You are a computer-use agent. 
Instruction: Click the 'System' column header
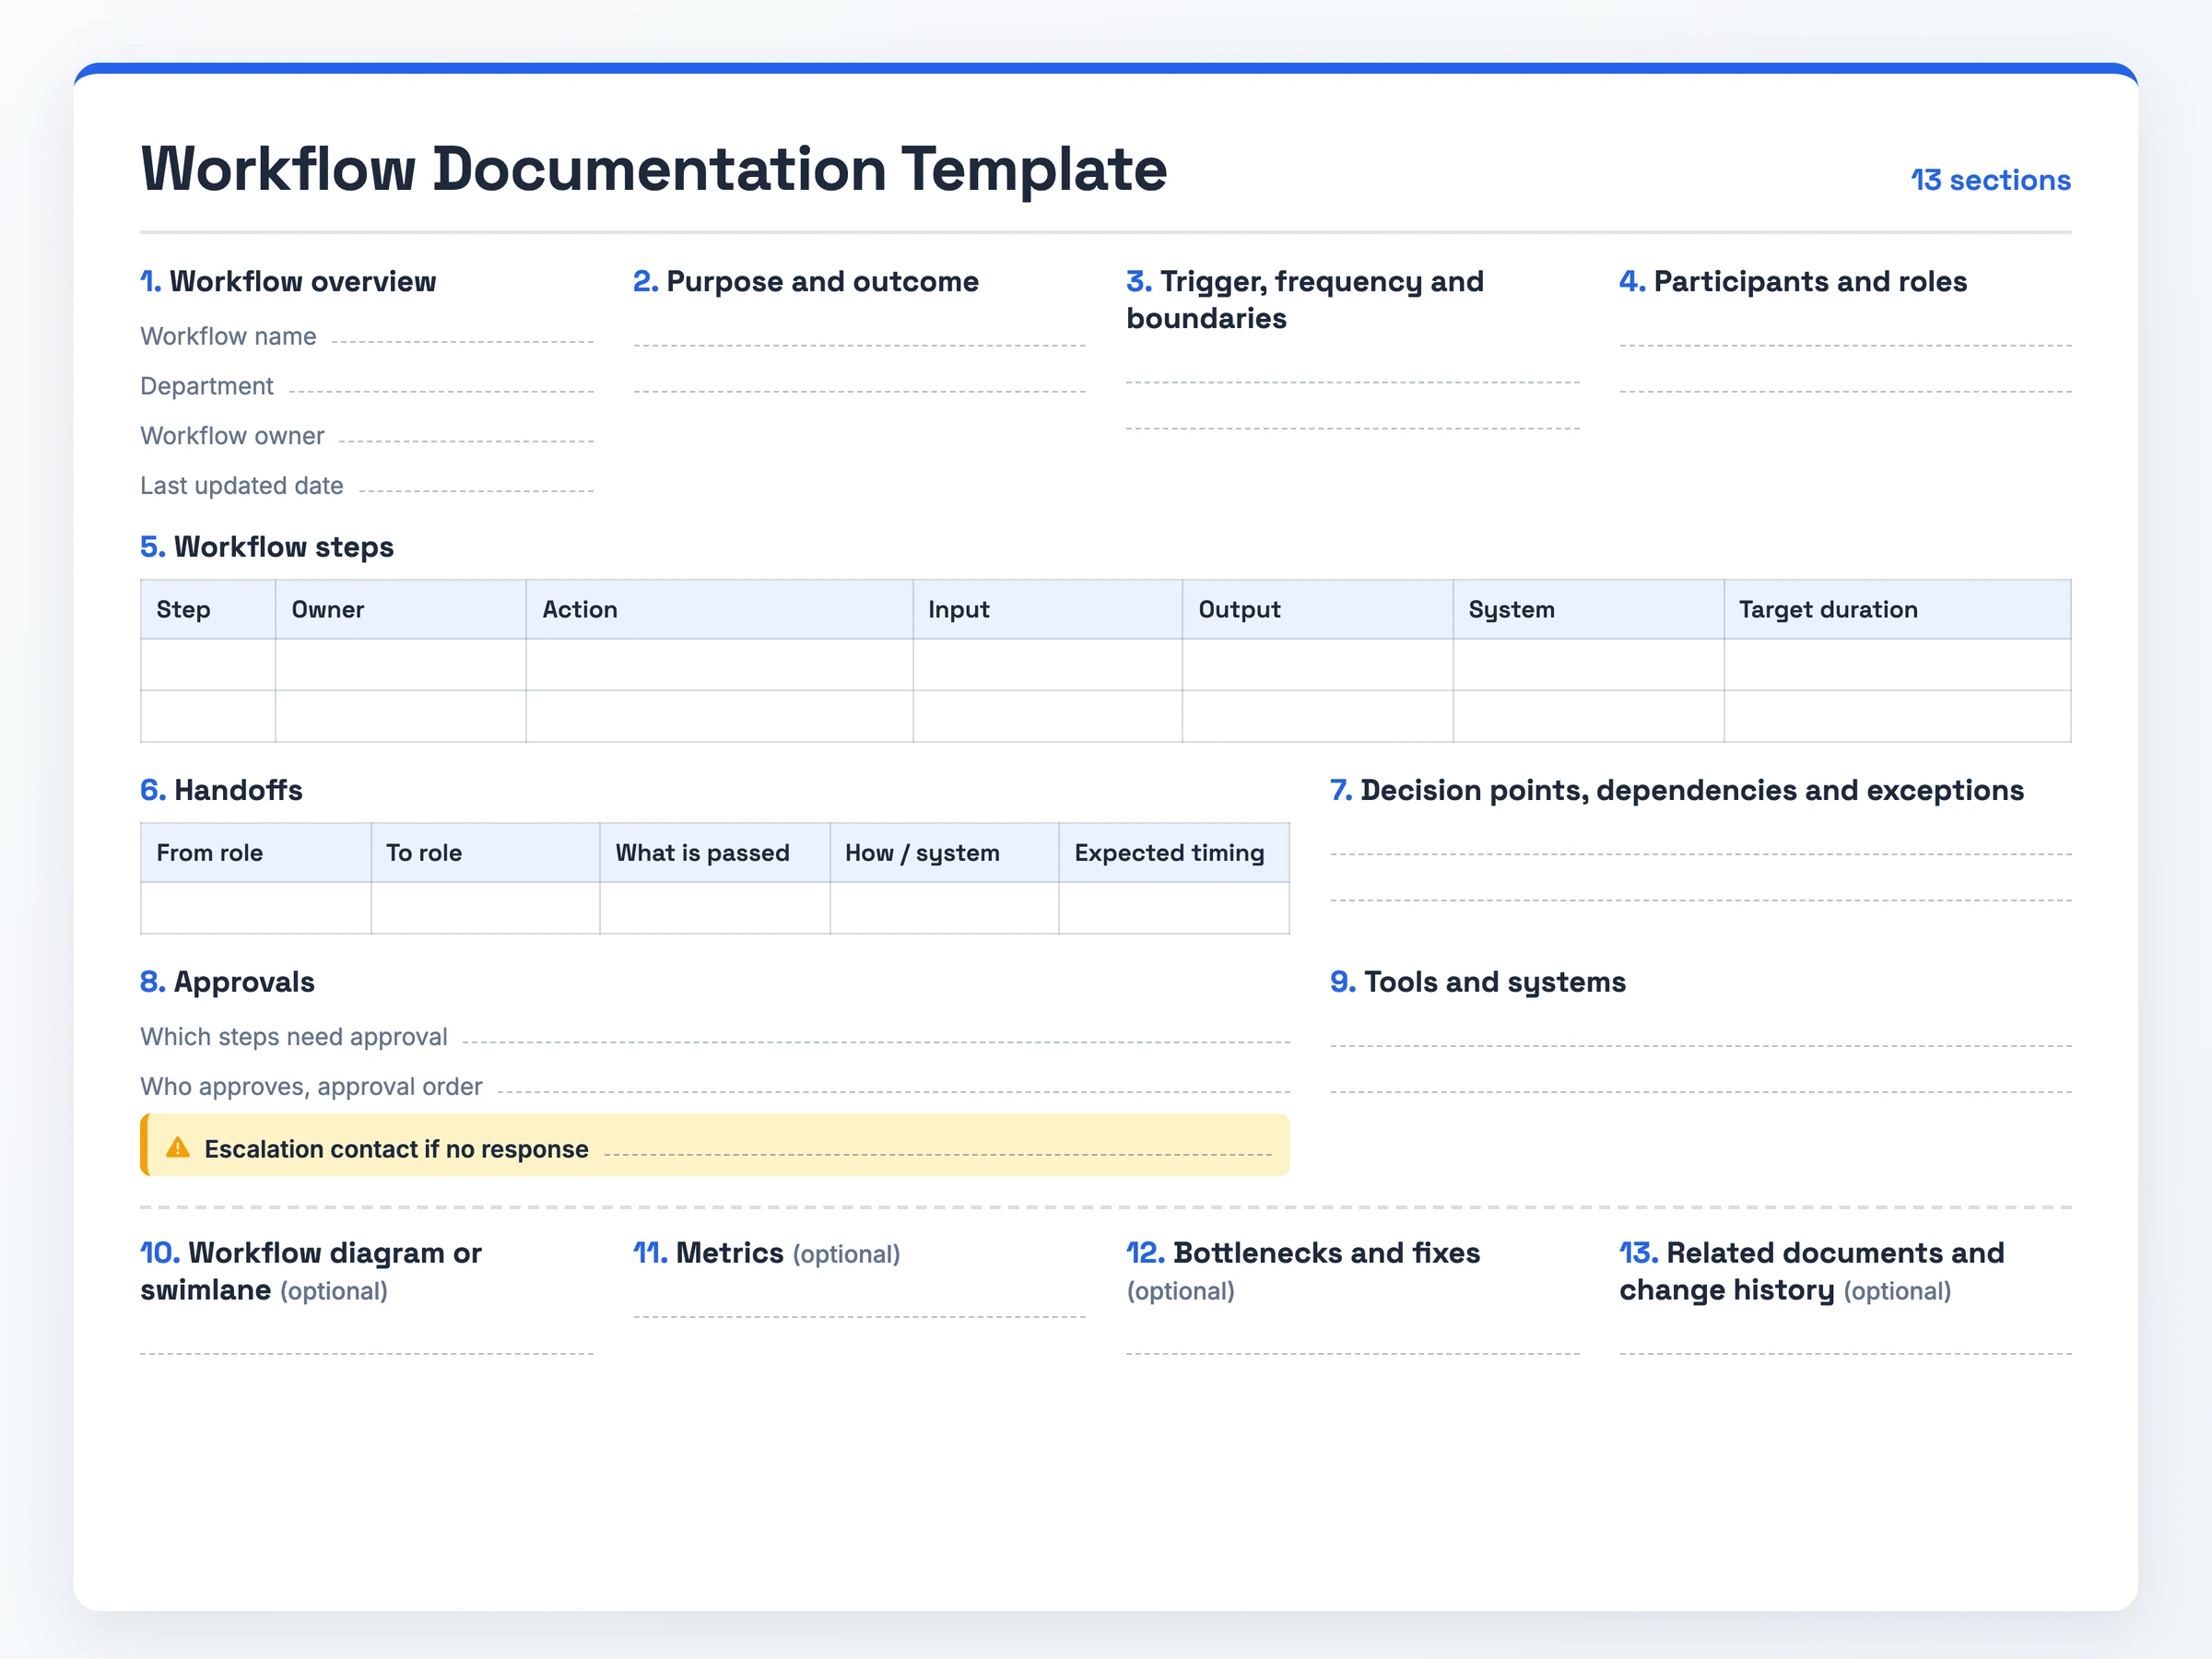pyautogui.click(x=1589, y=610)
